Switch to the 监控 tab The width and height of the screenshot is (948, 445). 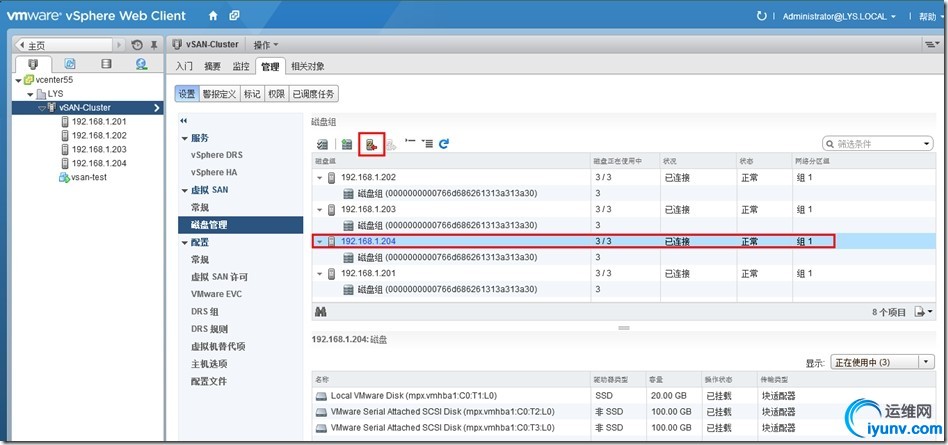tap(241, 66)
